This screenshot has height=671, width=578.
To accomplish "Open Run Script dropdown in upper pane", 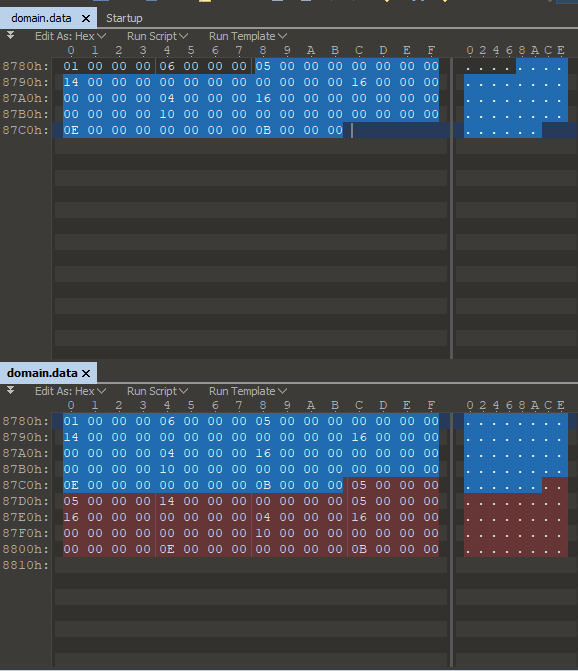I will tap(157, 36).
